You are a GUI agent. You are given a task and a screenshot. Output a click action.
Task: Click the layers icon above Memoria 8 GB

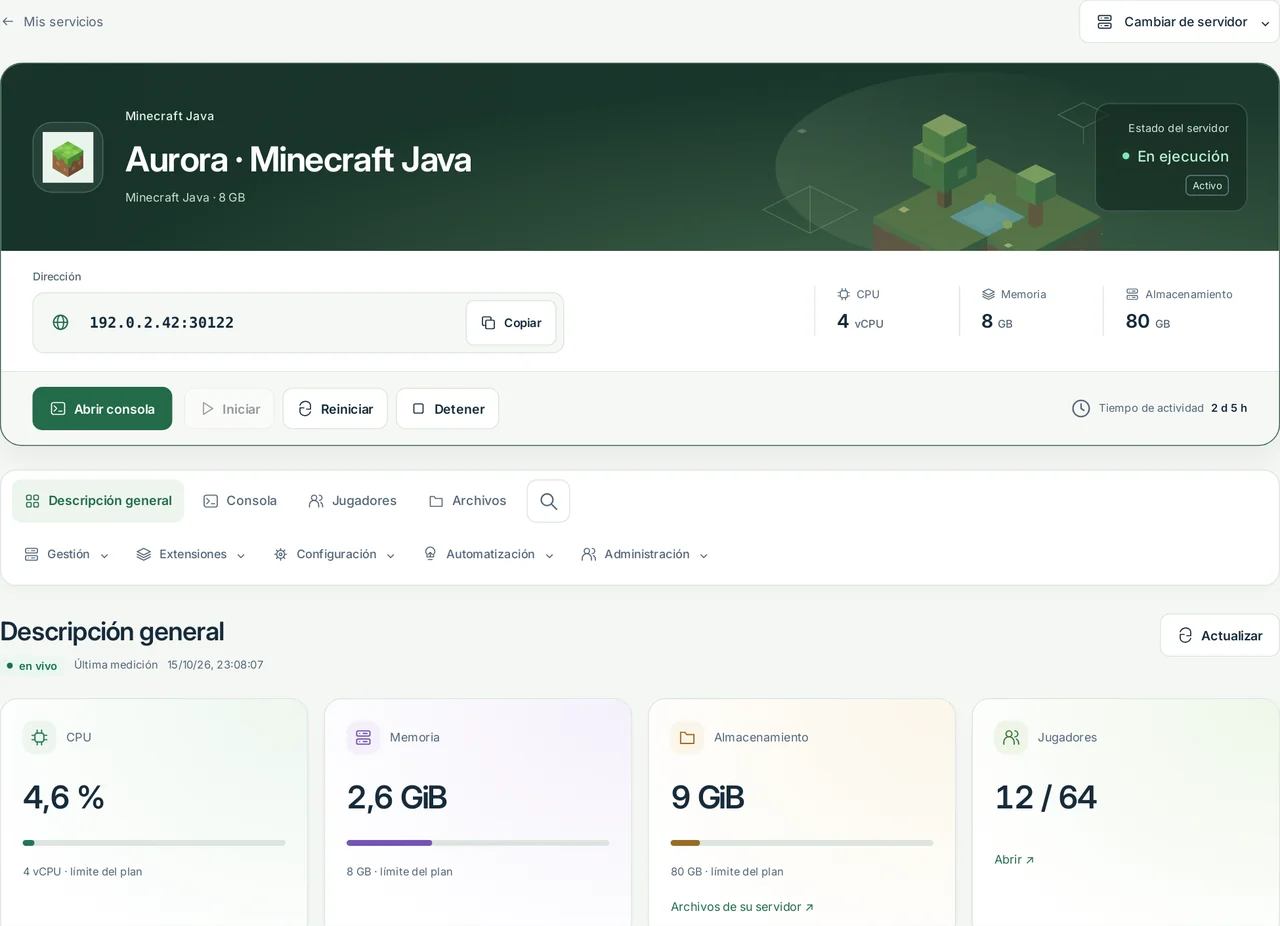[988, 294]
